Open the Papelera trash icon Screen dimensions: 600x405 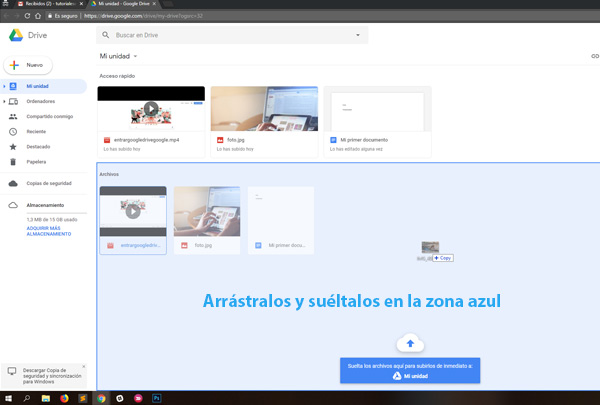[x=13, y=160]
